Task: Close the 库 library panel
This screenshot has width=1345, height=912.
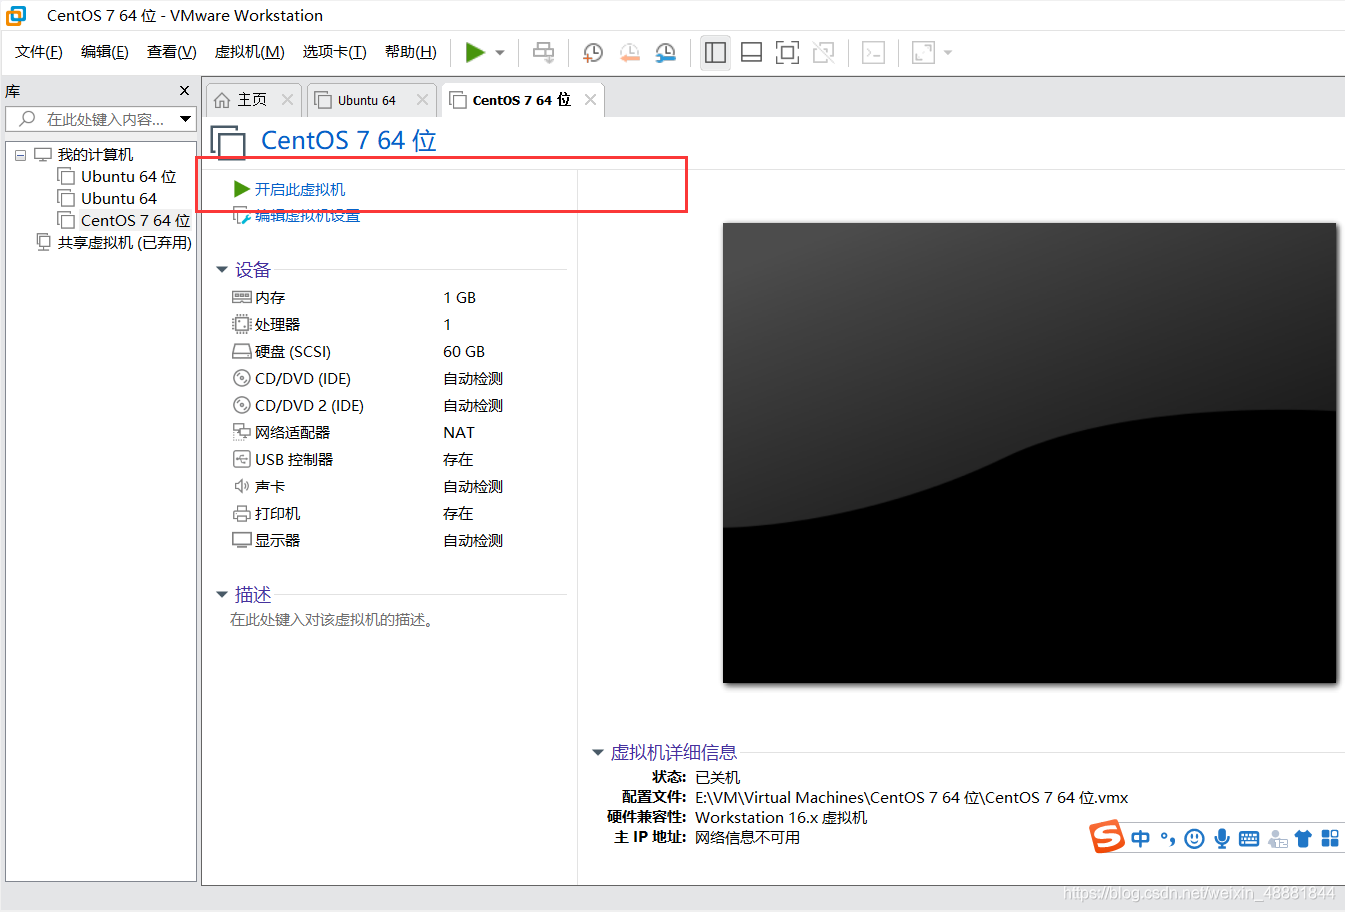Action: (184, 91)
